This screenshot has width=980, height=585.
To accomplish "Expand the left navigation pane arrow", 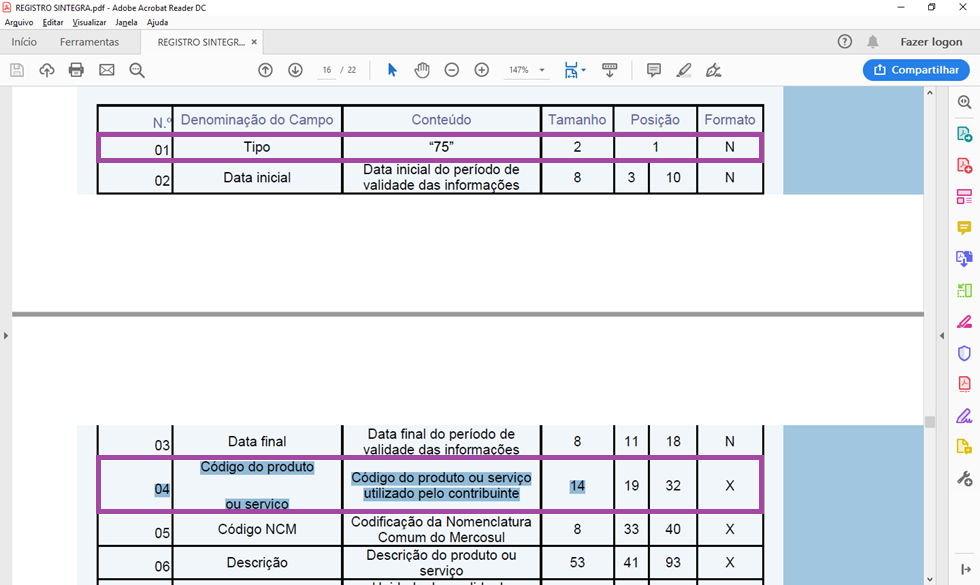I will (x=6, y=336).
